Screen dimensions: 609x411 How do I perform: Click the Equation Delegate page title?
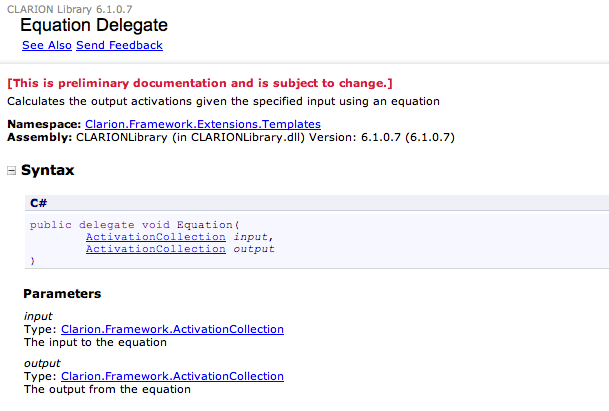[x=94, y=25]
